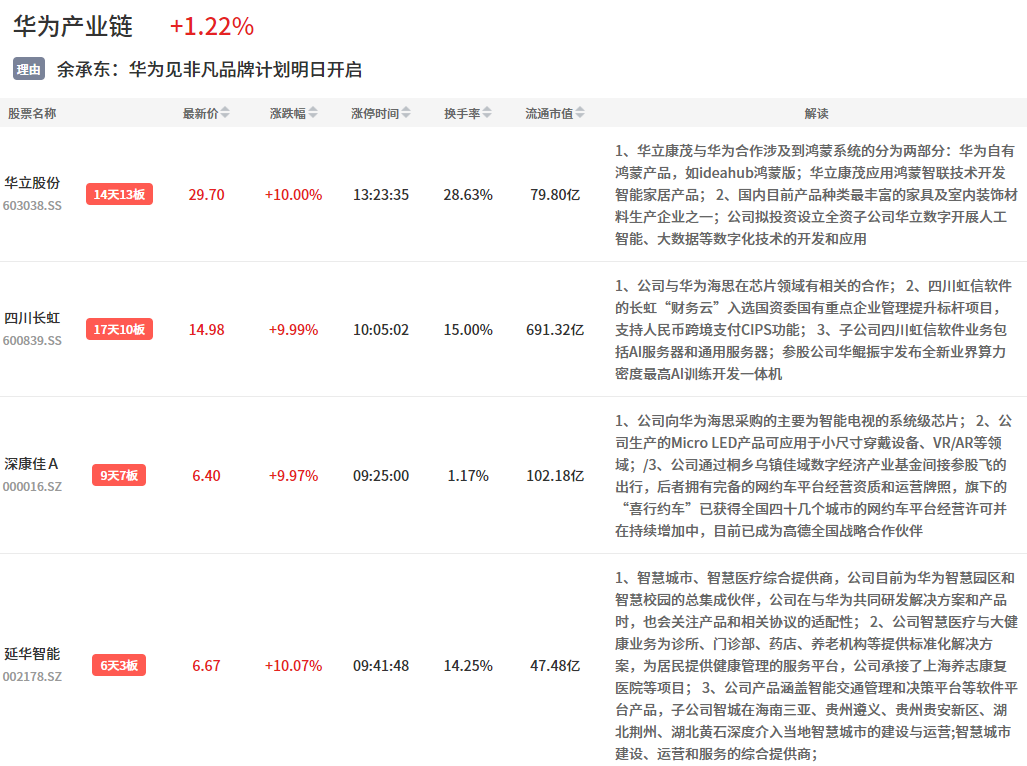The width and height of the screenshot is (1027, 766).
Task: Click the 14天13板 badge for 华立股份
Action: (120, 195)
